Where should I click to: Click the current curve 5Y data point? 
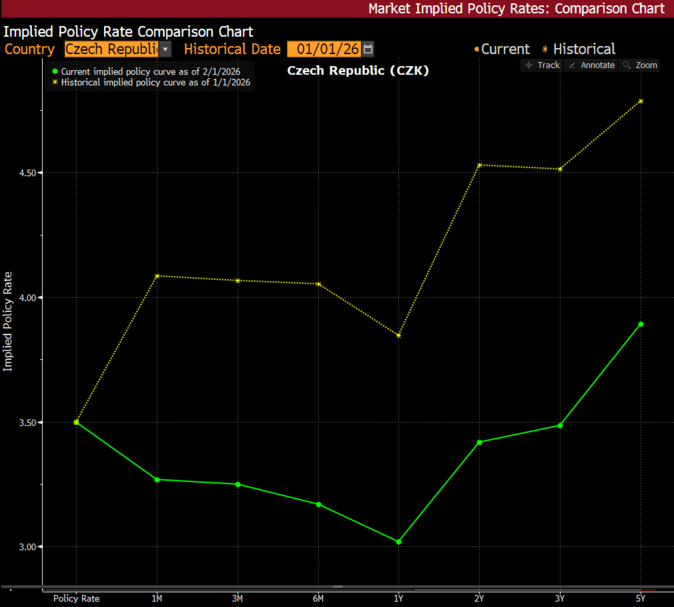640,324
